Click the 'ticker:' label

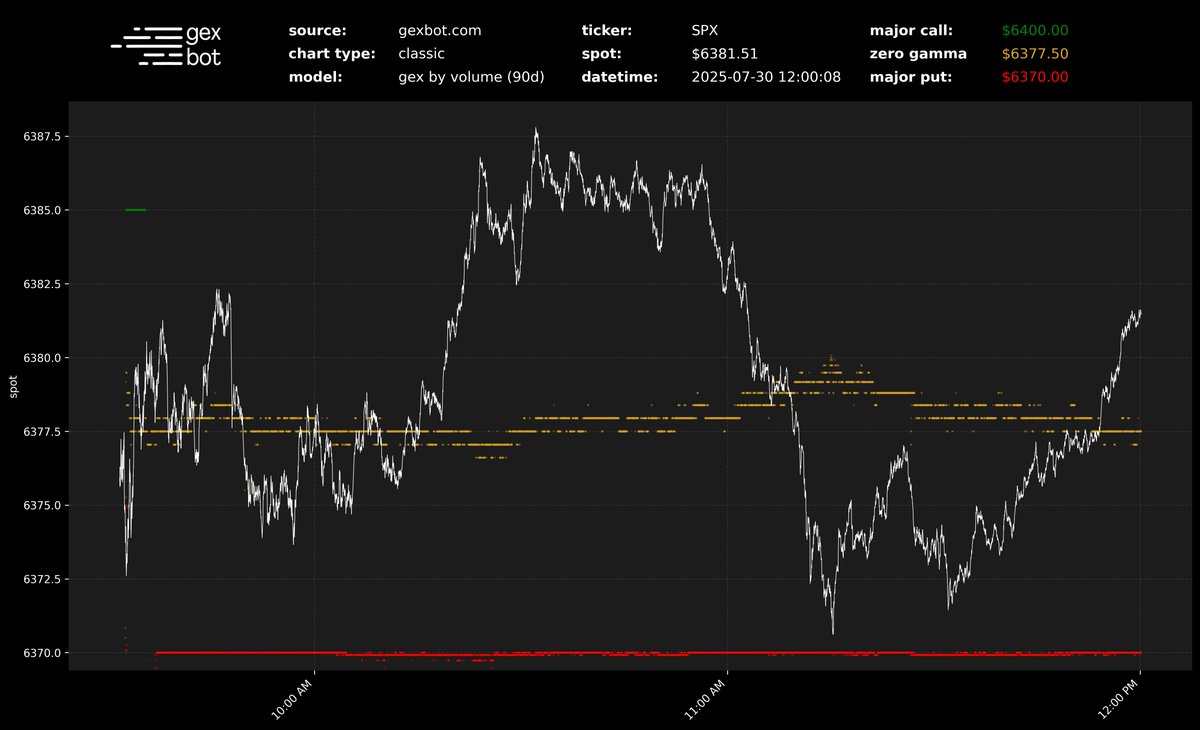tap(607, 31)
